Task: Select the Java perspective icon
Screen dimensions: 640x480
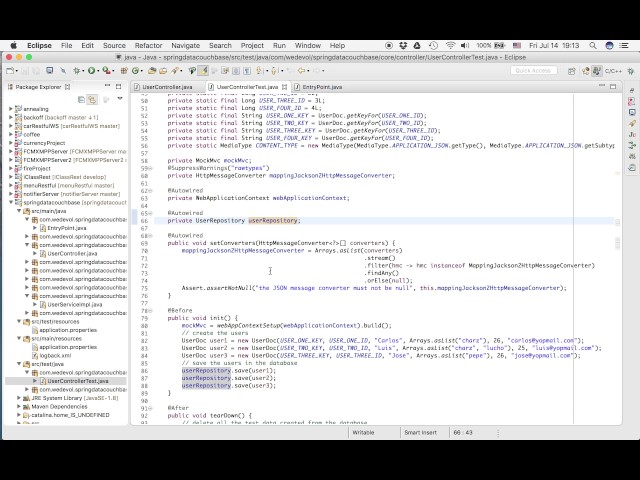Action: [597, 71]
